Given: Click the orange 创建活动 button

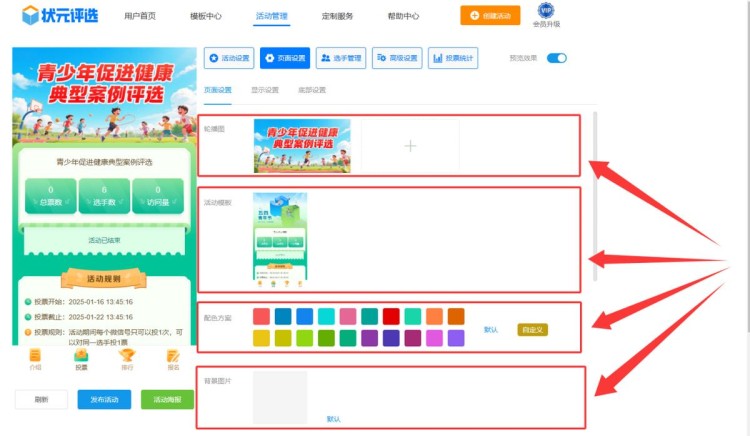Looking at the screenshot, I should (490, 16).
